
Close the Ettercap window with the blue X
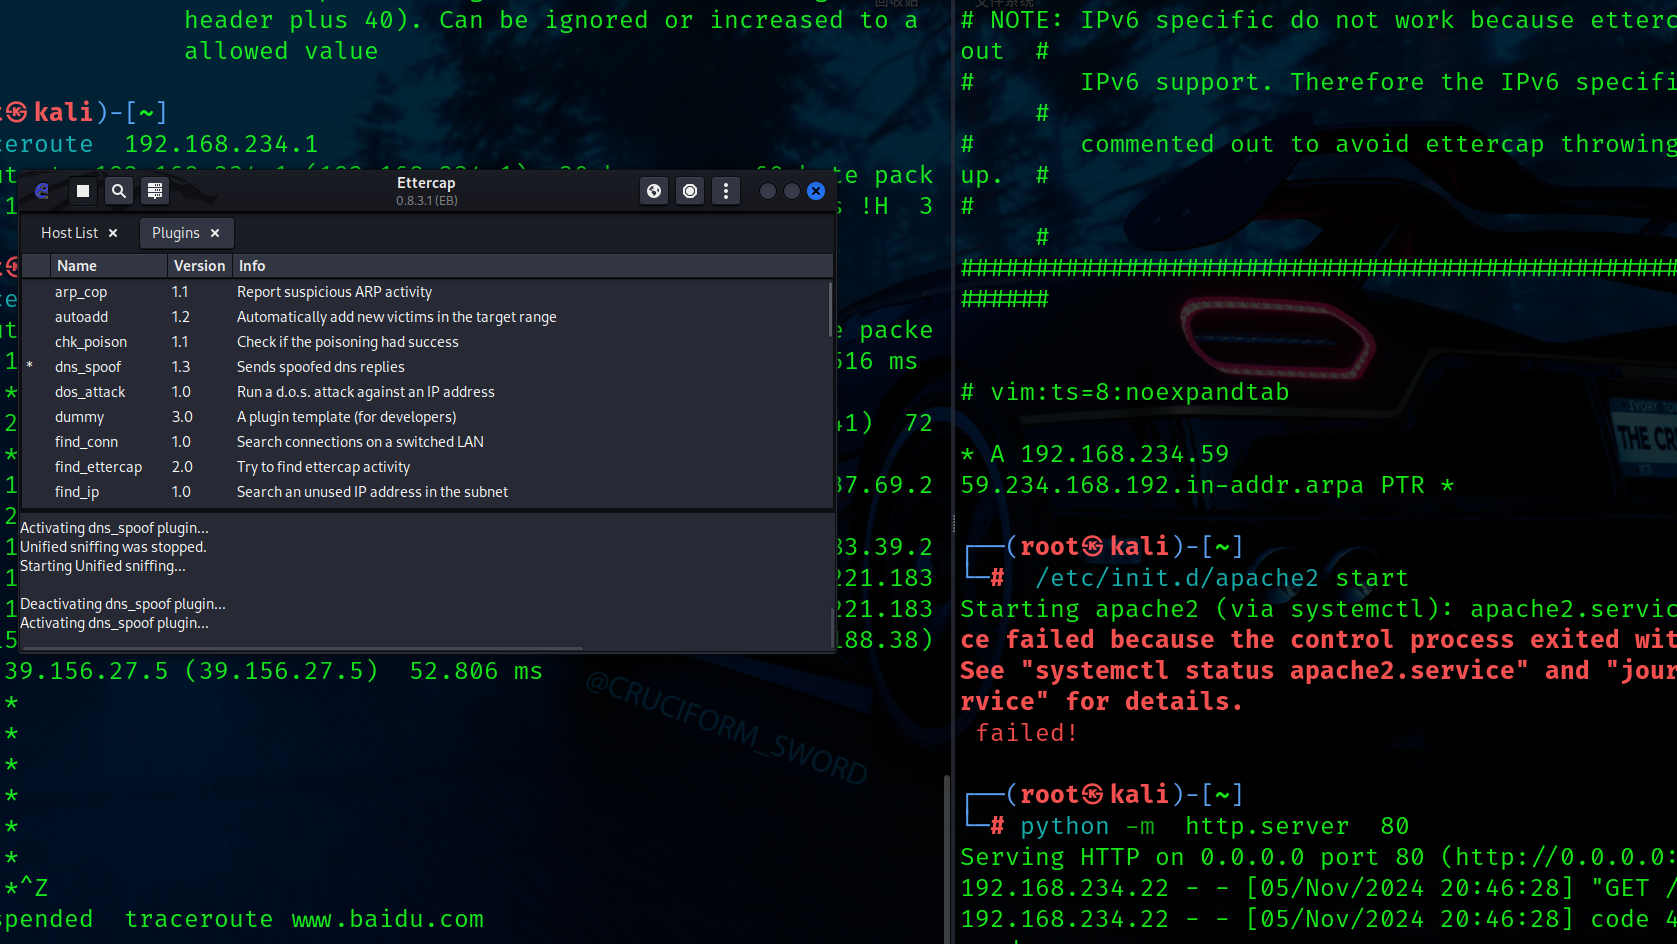(816, 191)
